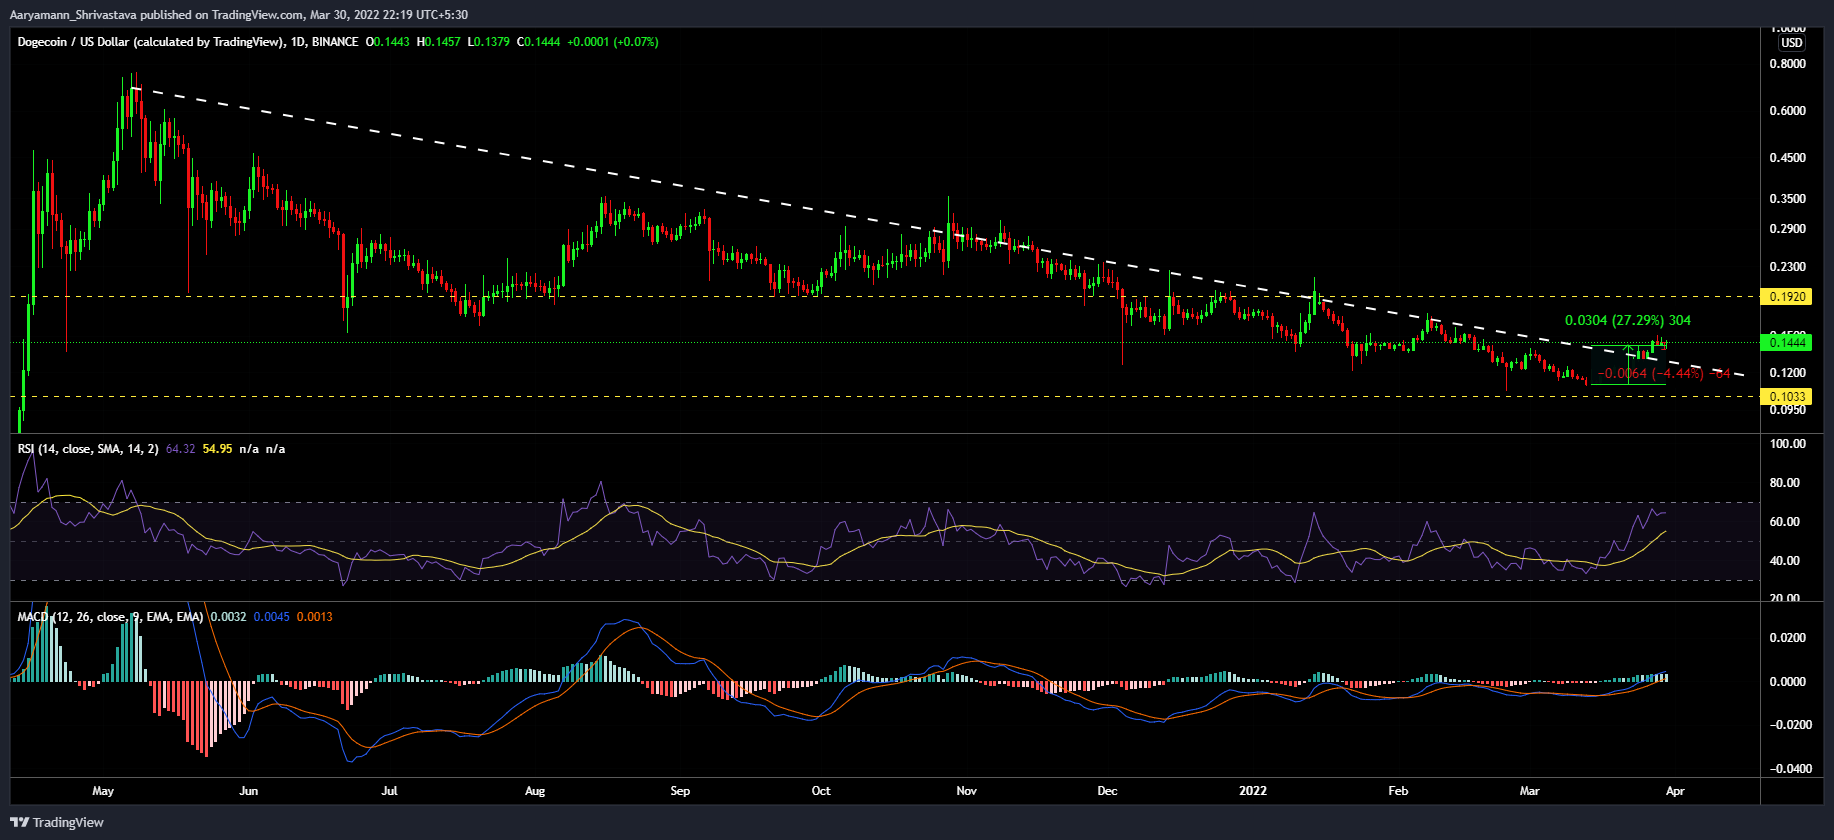Viewport: 1834px width, 840px height.
Task: Click the orange MACD signal value 0.0013
Action: tap(314, 617)
